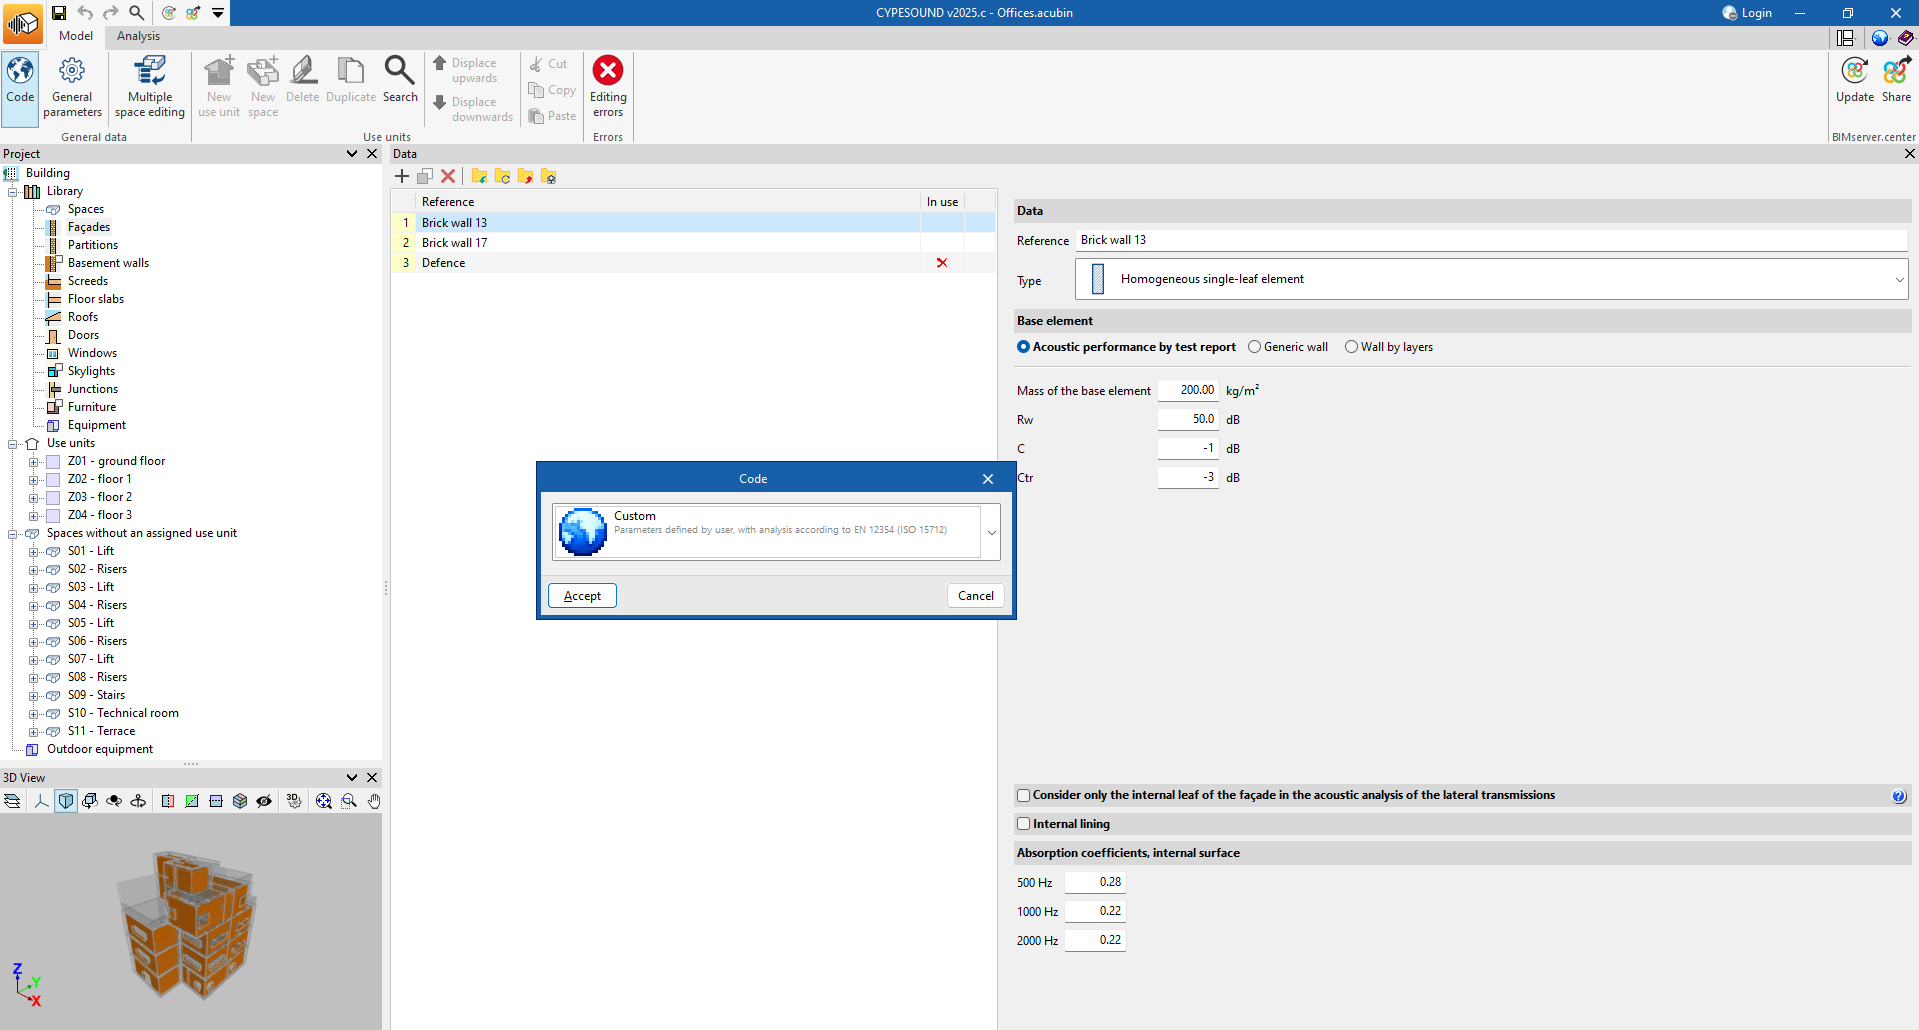Open the Type dropdown for element
1919x1030 pixels.
(x=1898, y=279)
